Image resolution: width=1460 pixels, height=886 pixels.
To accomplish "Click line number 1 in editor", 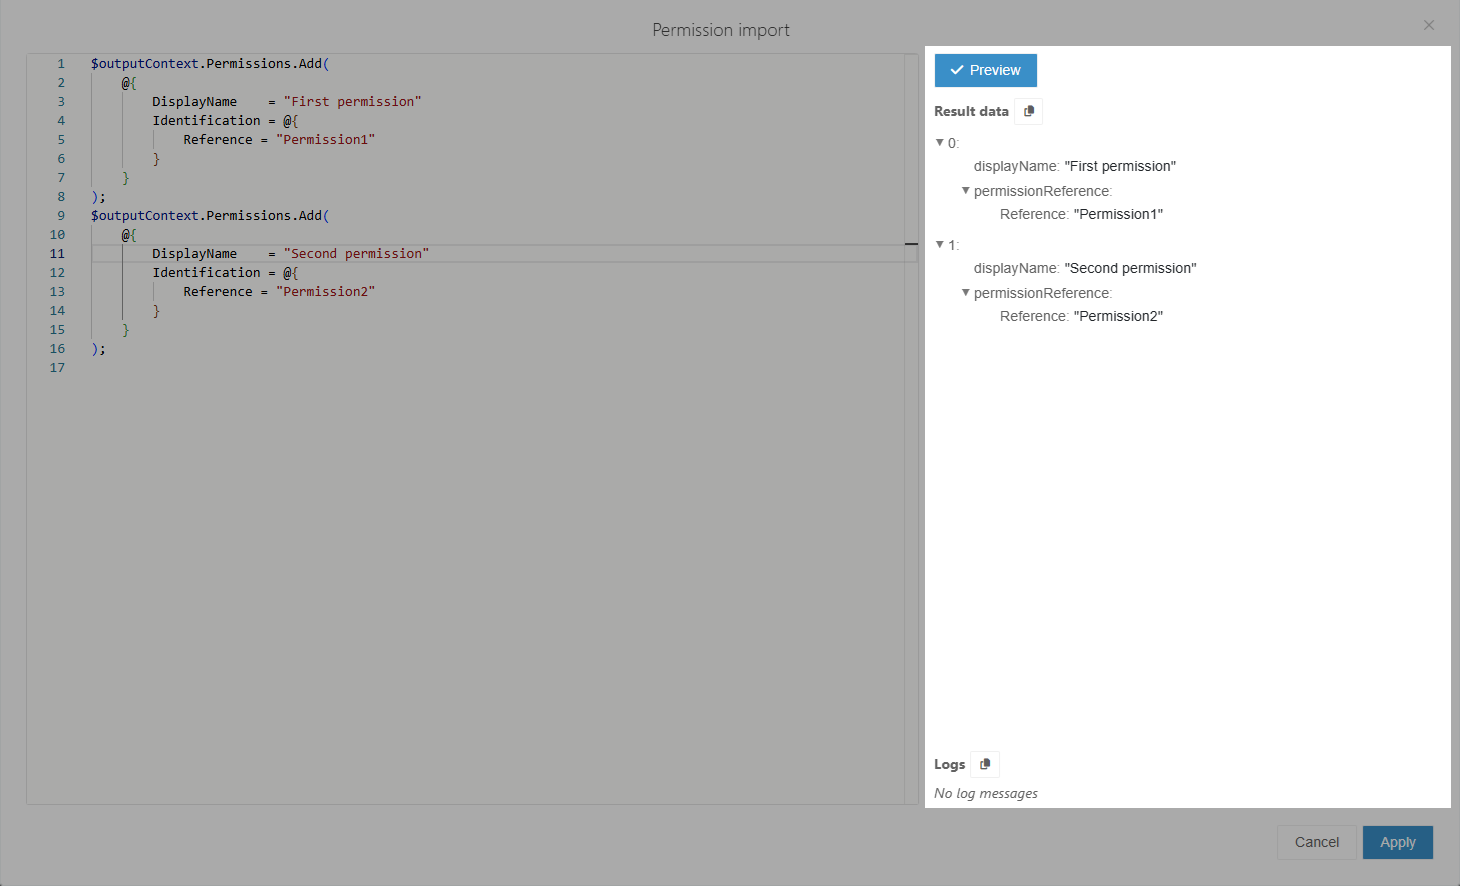I will click(60, 64).
